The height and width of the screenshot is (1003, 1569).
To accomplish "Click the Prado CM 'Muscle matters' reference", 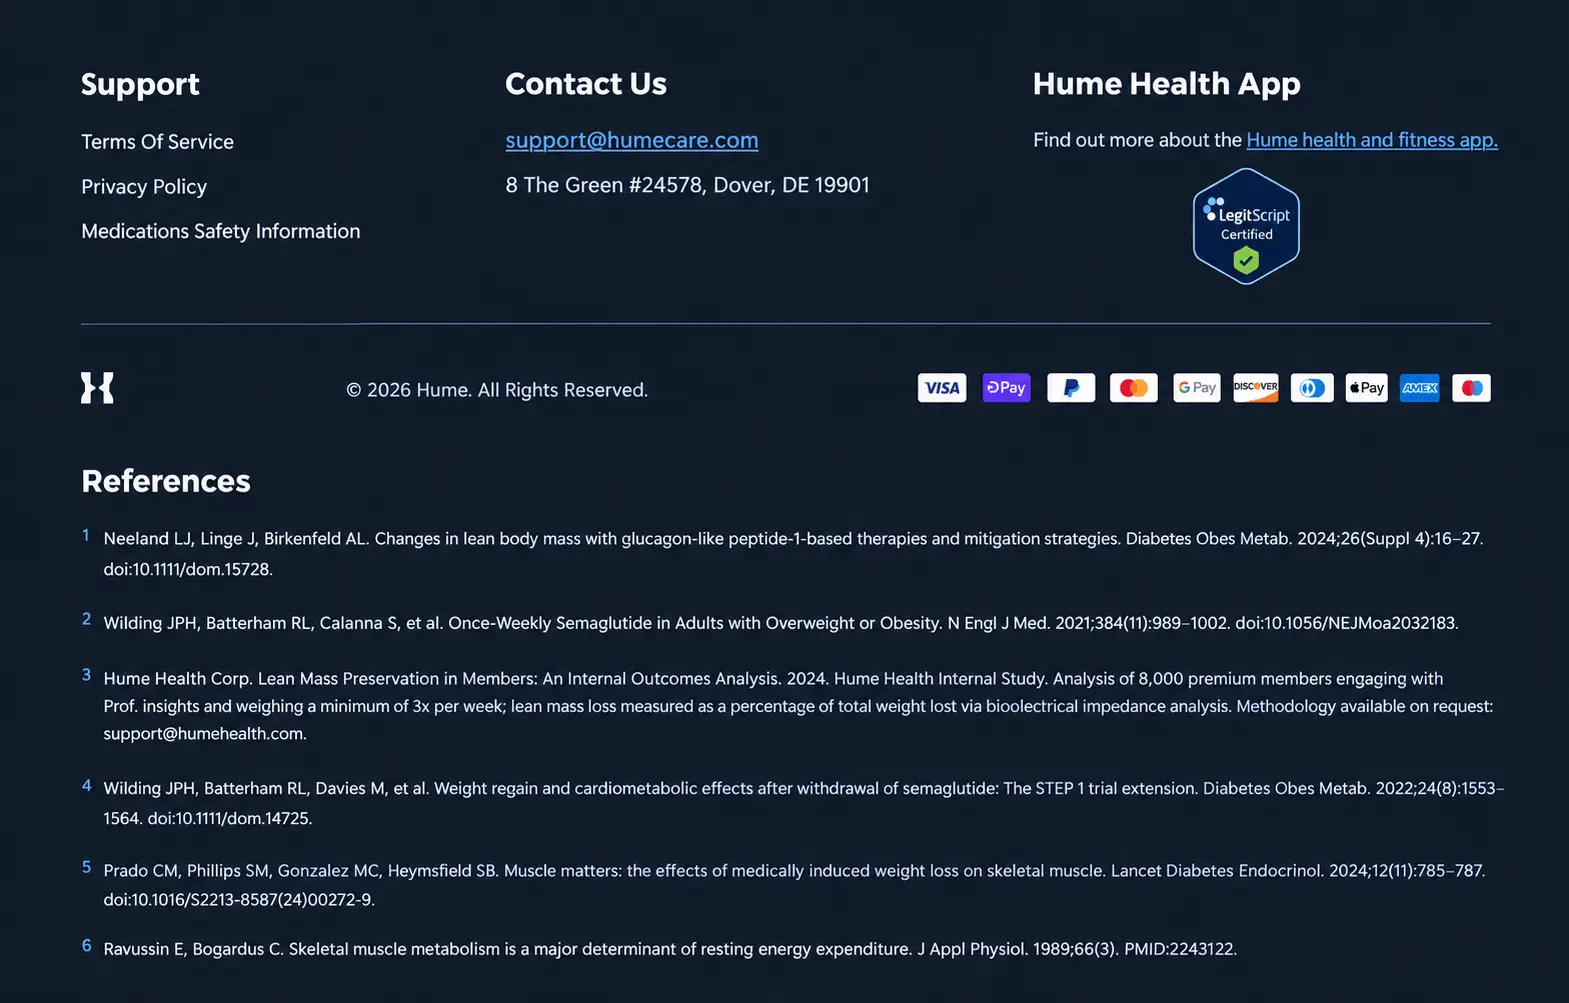I will click(x=794, y=885).
